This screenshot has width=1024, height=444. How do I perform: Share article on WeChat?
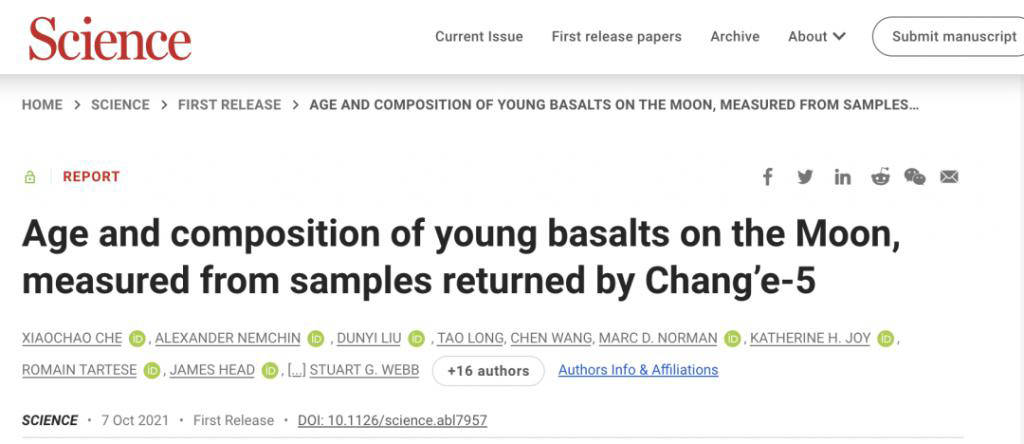click(915, 177)
